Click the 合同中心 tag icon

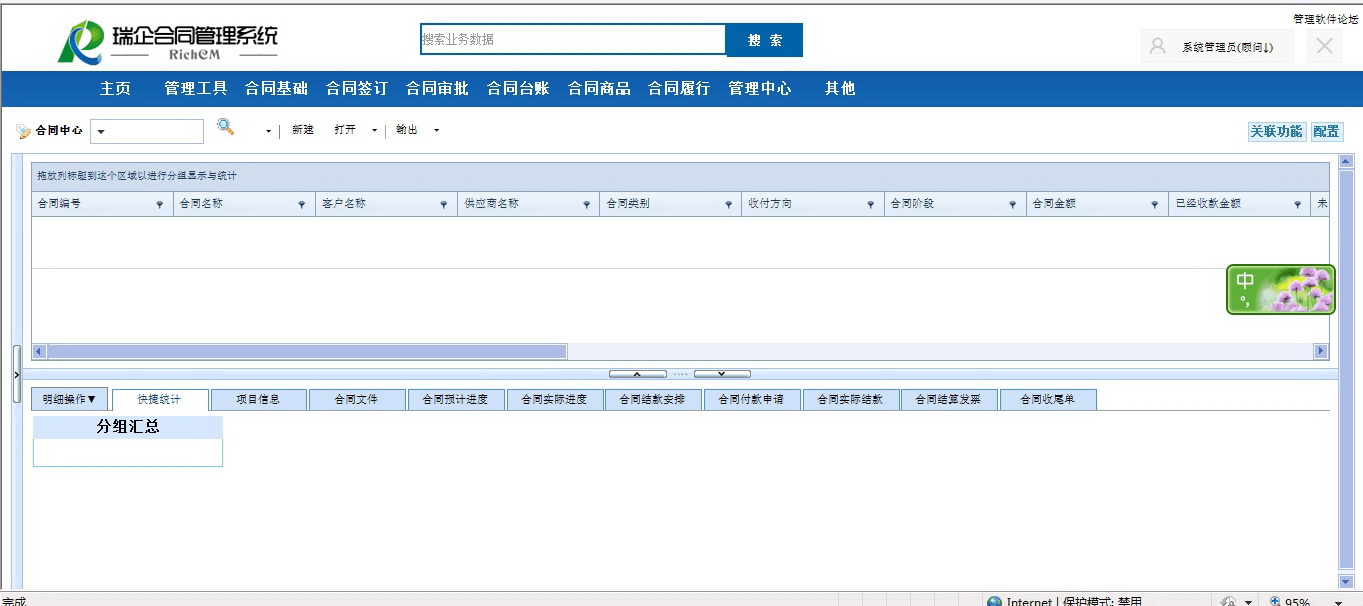(x=24, y=131)
